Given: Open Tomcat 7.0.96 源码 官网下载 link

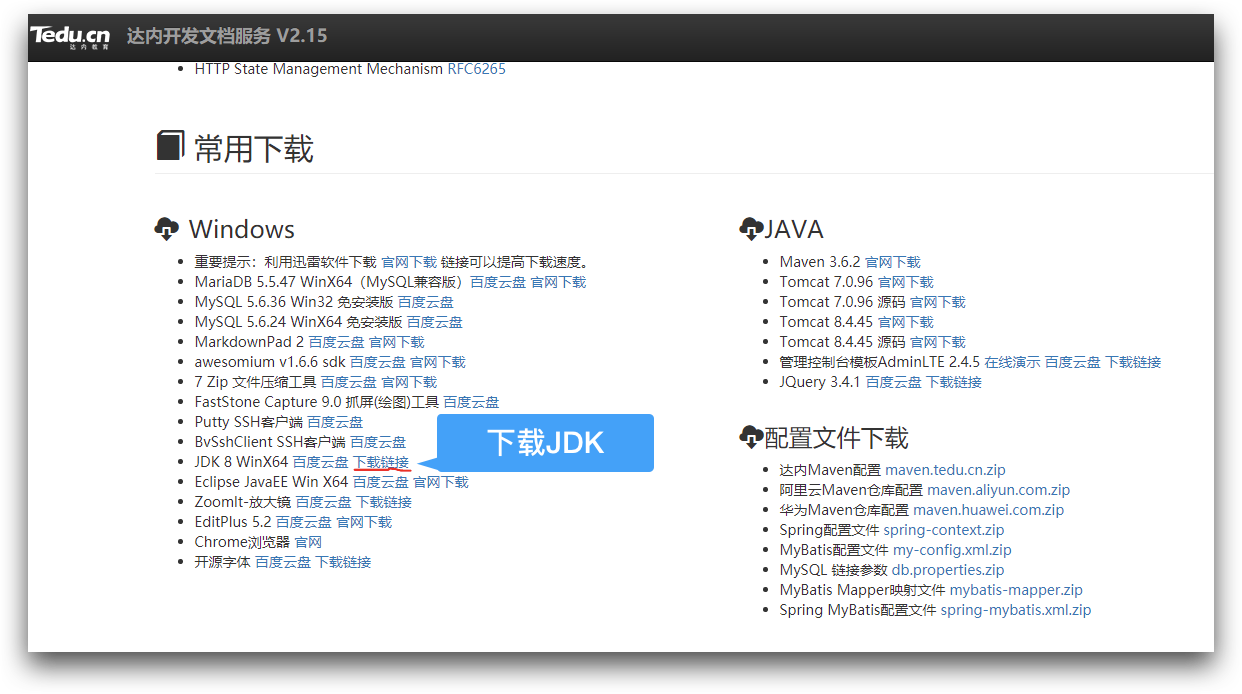Looking at the screenshot, I should click(x=938, y=302).
